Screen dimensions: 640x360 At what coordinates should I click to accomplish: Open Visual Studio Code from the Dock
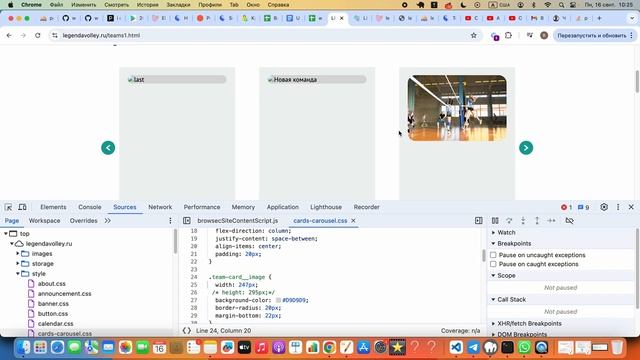coord(456,347)
